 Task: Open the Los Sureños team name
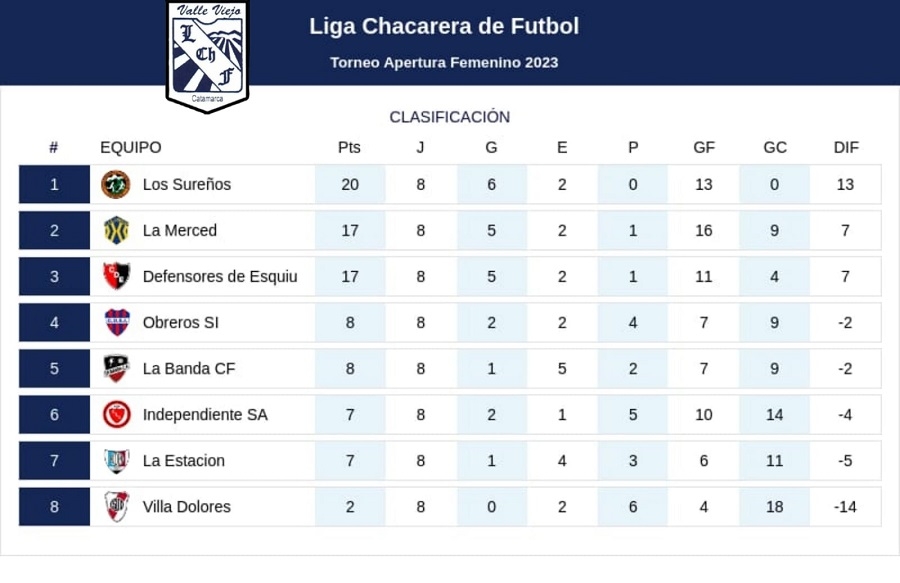187,185
